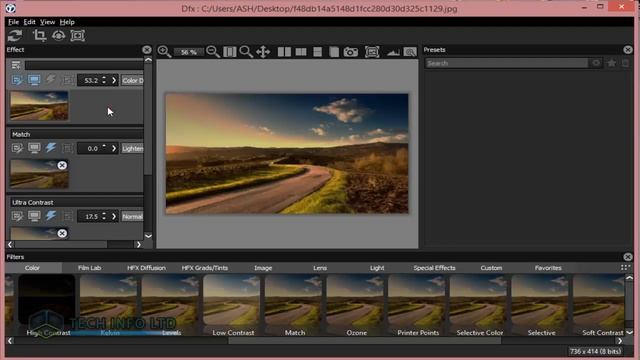
Task: Adjust the 17.5 opacity stepper
Action: click(104, 216)
